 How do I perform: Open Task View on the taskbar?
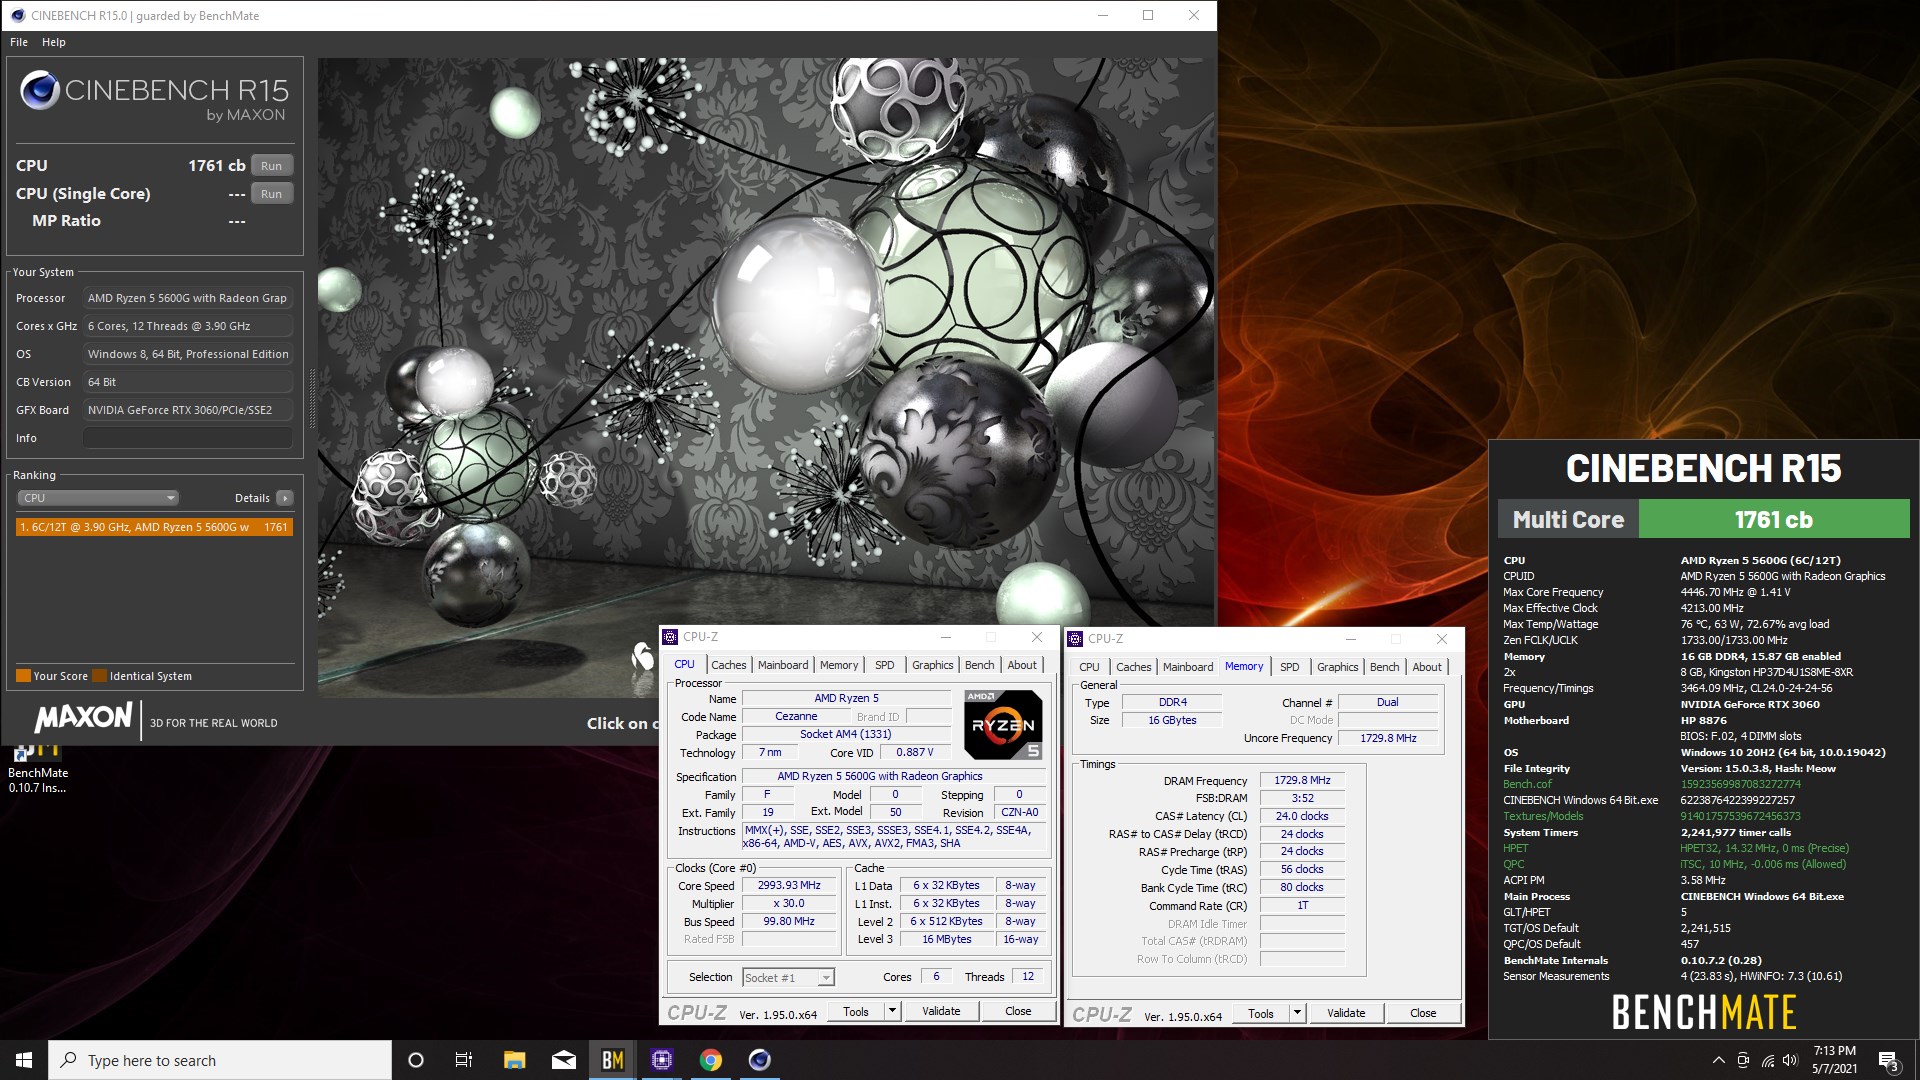click(x=464, y=1060)
